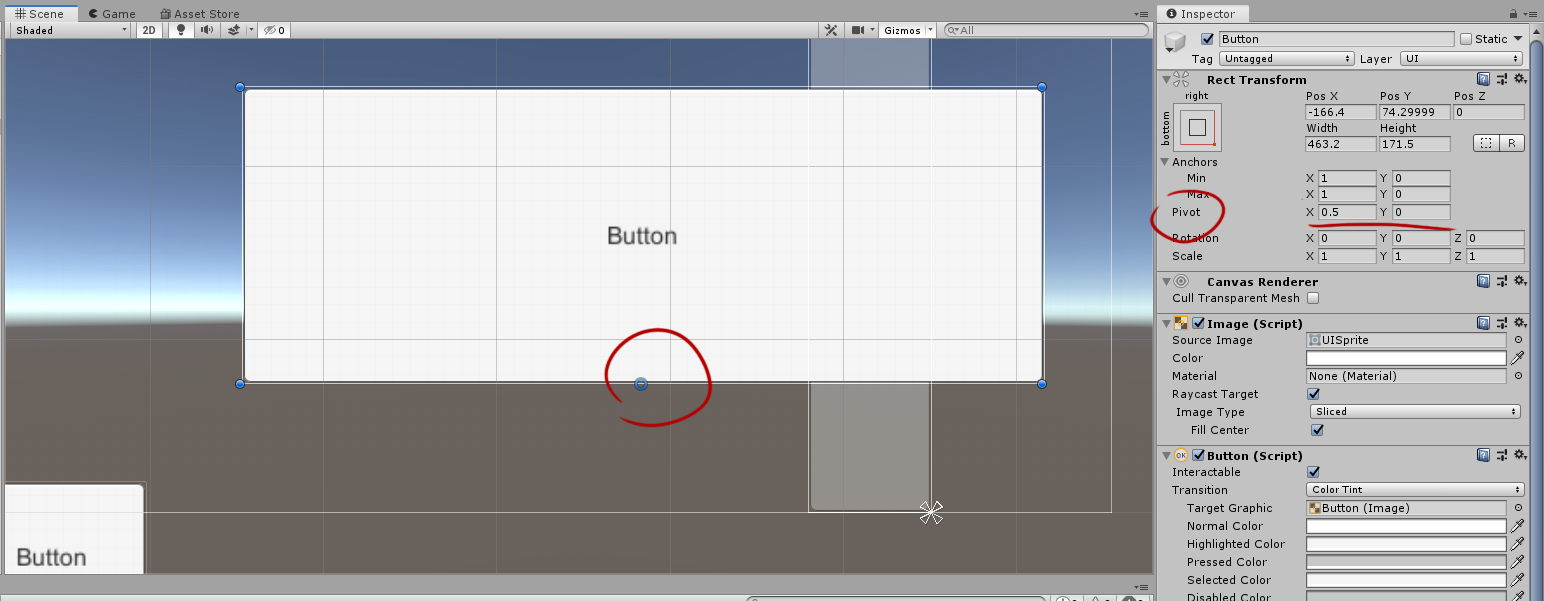
Task: Open the Scene panel options menu
Action: pyautogui.click(x=1142, y=15)
